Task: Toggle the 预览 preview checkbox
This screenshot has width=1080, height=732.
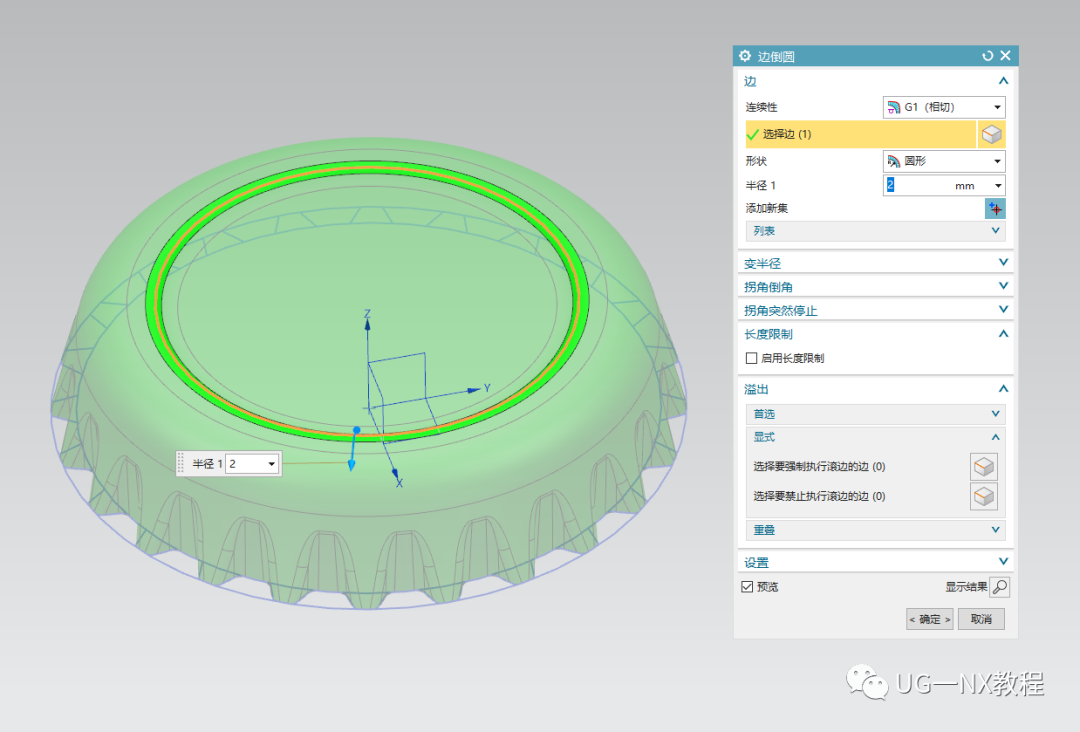Action: point(747,587)
